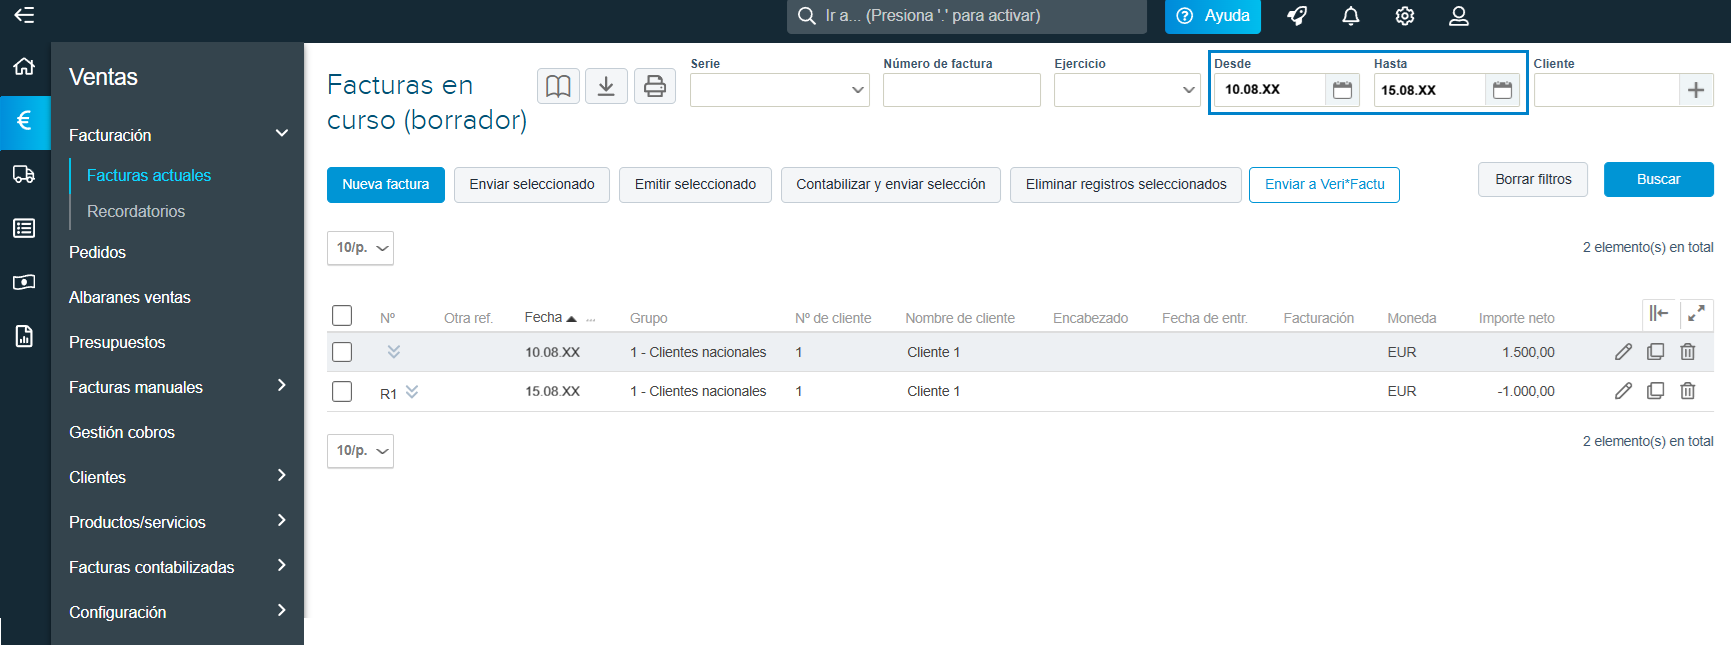The width and height of the screenshot is (1731, 645).
Task: Click Eliminar registros seleccionados button
Action: tap(1126, 185)
